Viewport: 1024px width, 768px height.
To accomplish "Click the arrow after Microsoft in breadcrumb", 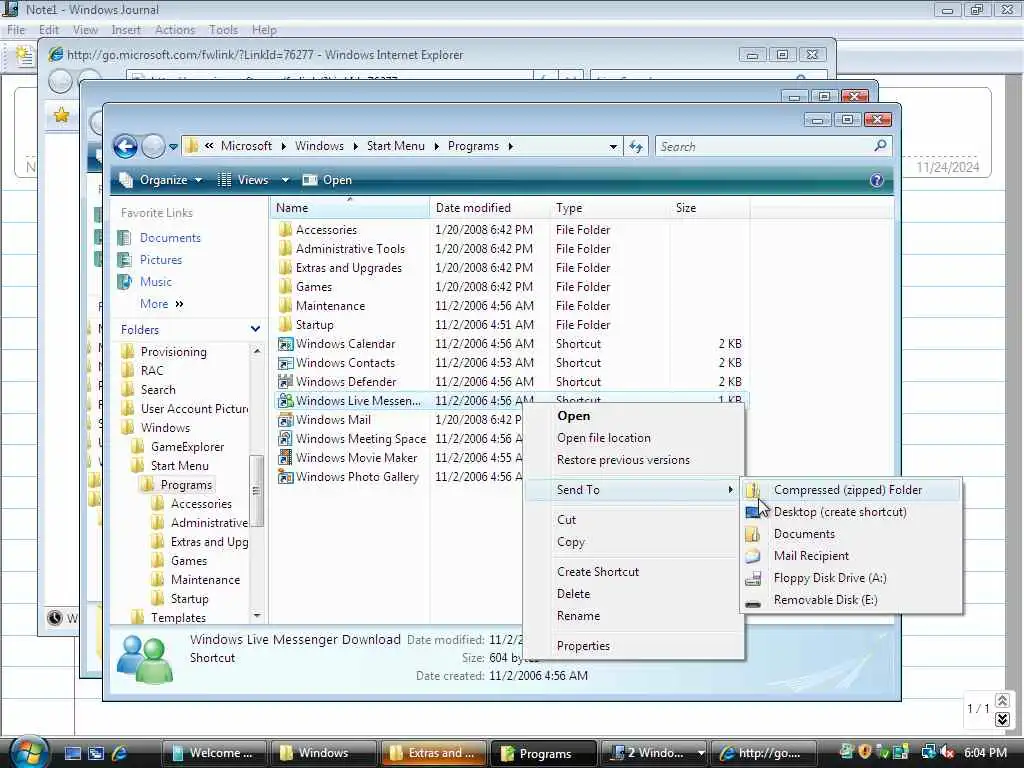I will [x=283, y=146].
